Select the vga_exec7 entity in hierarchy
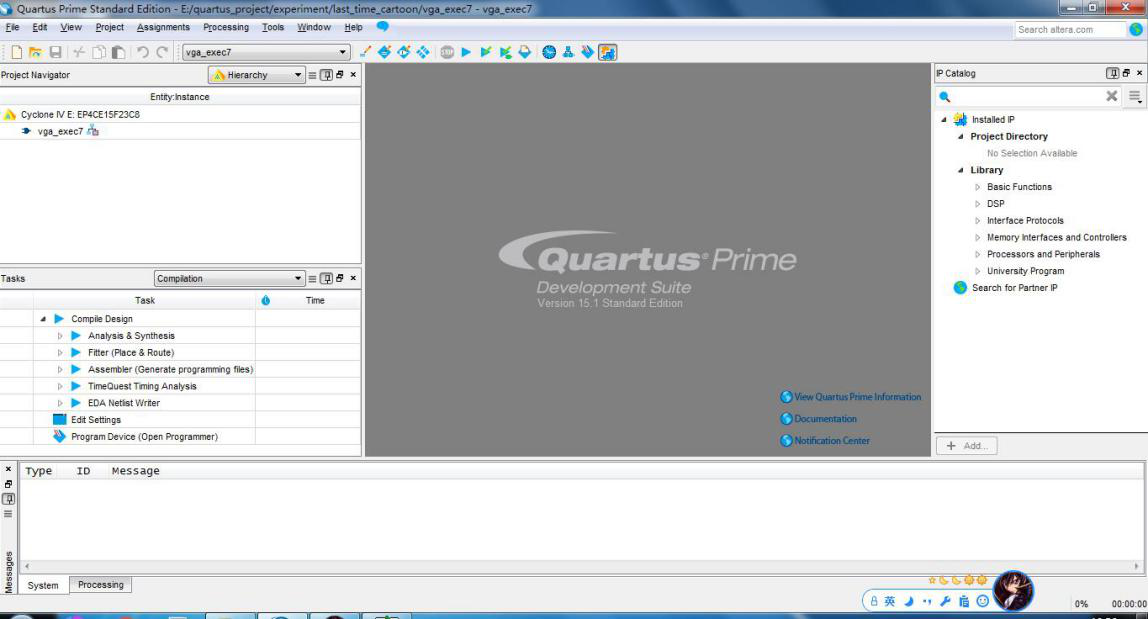Screen dimensions: 1148x619 (x=60, y=131)
